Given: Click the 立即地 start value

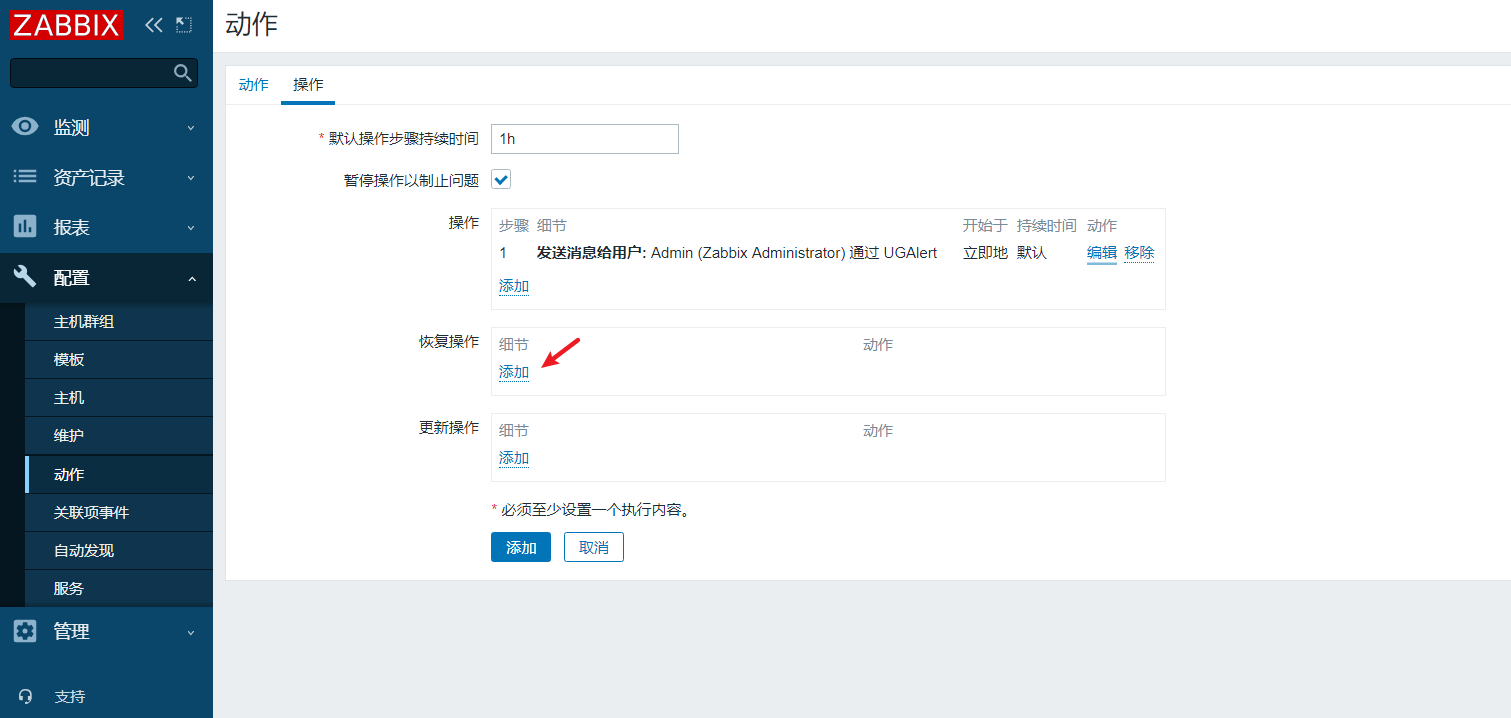Looking at the screenshot, I should tap(985, 253).
